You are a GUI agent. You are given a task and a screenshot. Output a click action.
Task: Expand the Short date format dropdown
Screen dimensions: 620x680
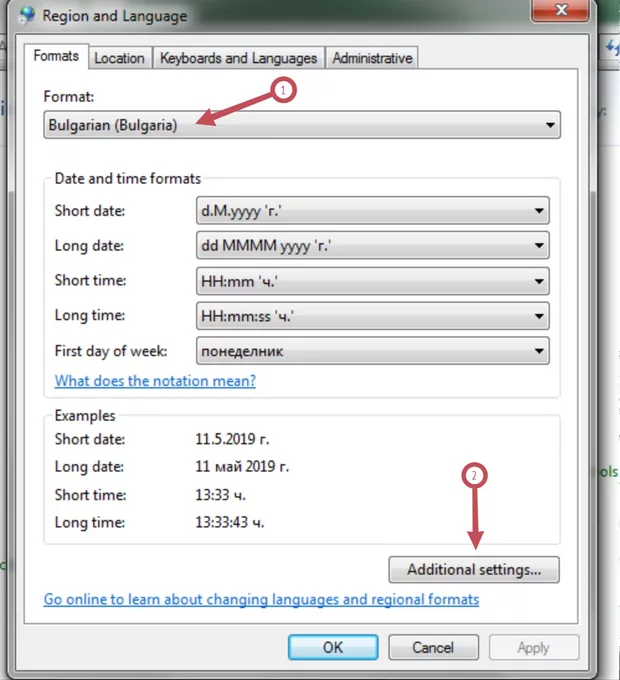pyautogui.click(x=372, y=211)
